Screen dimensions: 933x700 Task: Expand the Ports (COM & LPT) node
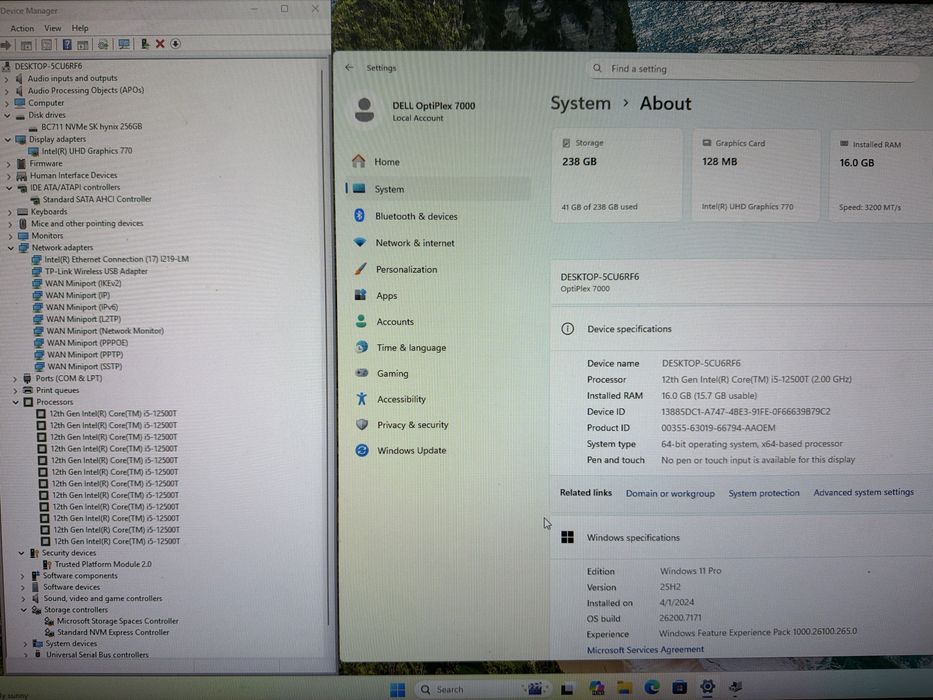[15, 379]
